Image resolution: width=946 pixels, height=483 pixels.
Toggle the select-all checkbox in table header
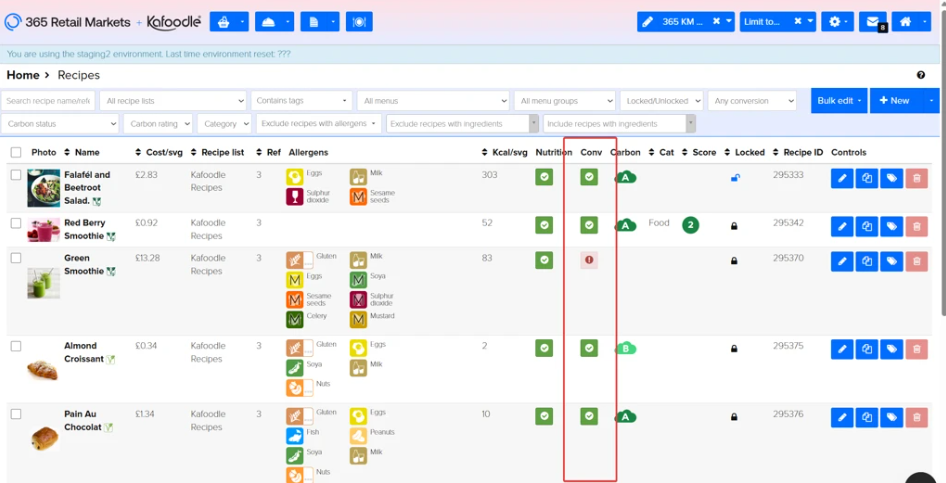[x=16, y=153]
